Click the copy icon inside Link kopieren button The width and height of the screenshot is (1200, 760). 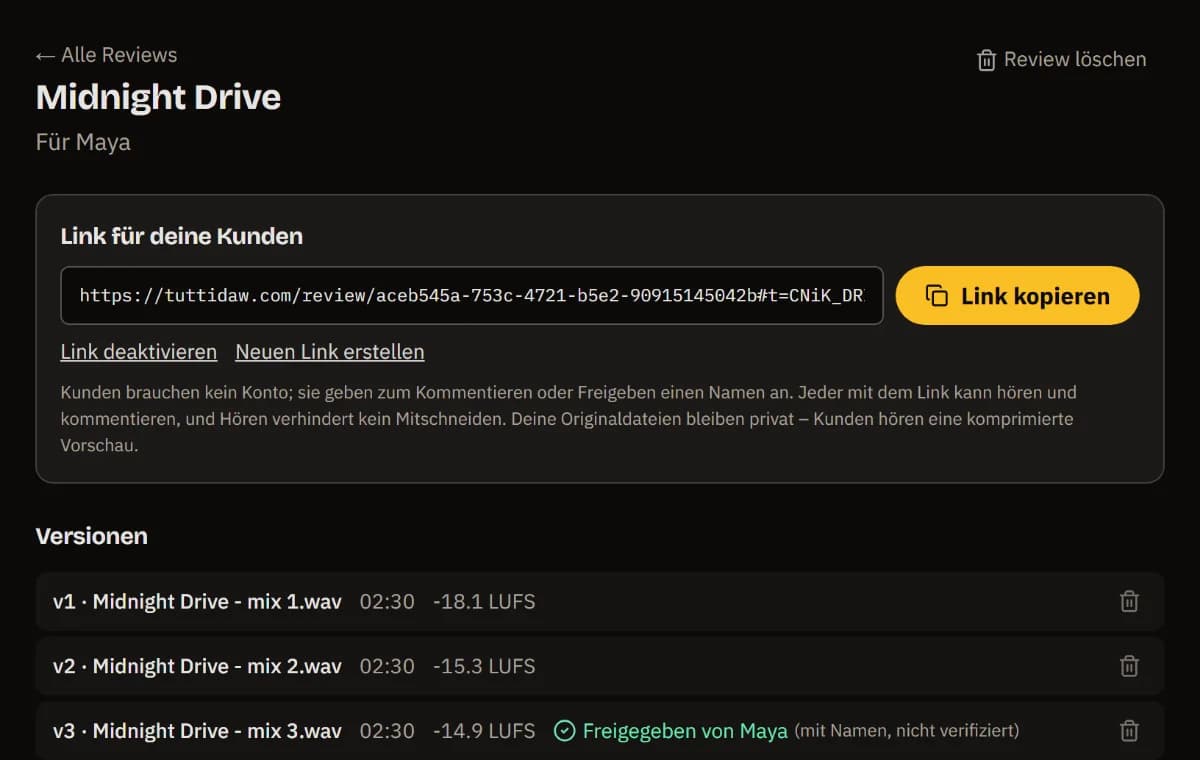click(937, 296)
